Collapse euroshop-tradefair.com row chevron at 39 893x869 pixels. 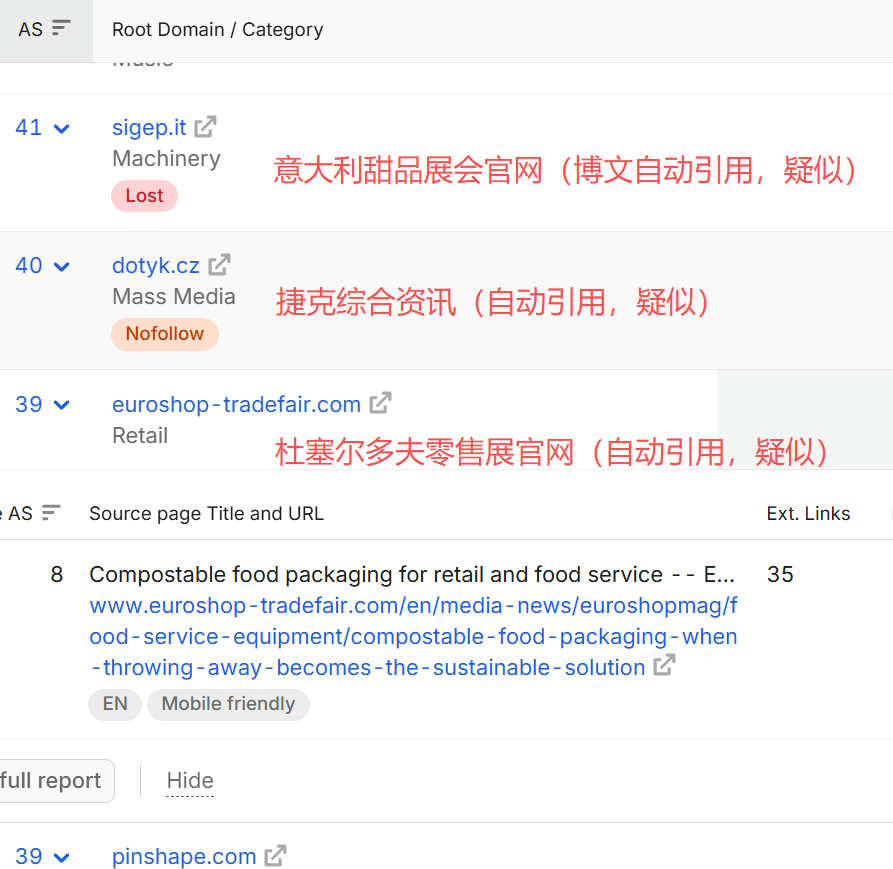(62, 405)
